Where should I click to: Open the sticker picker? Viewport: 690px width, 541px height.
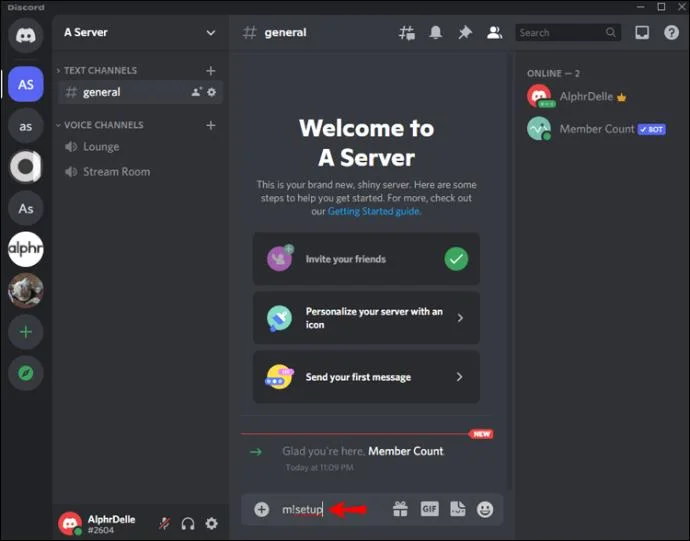458,509
